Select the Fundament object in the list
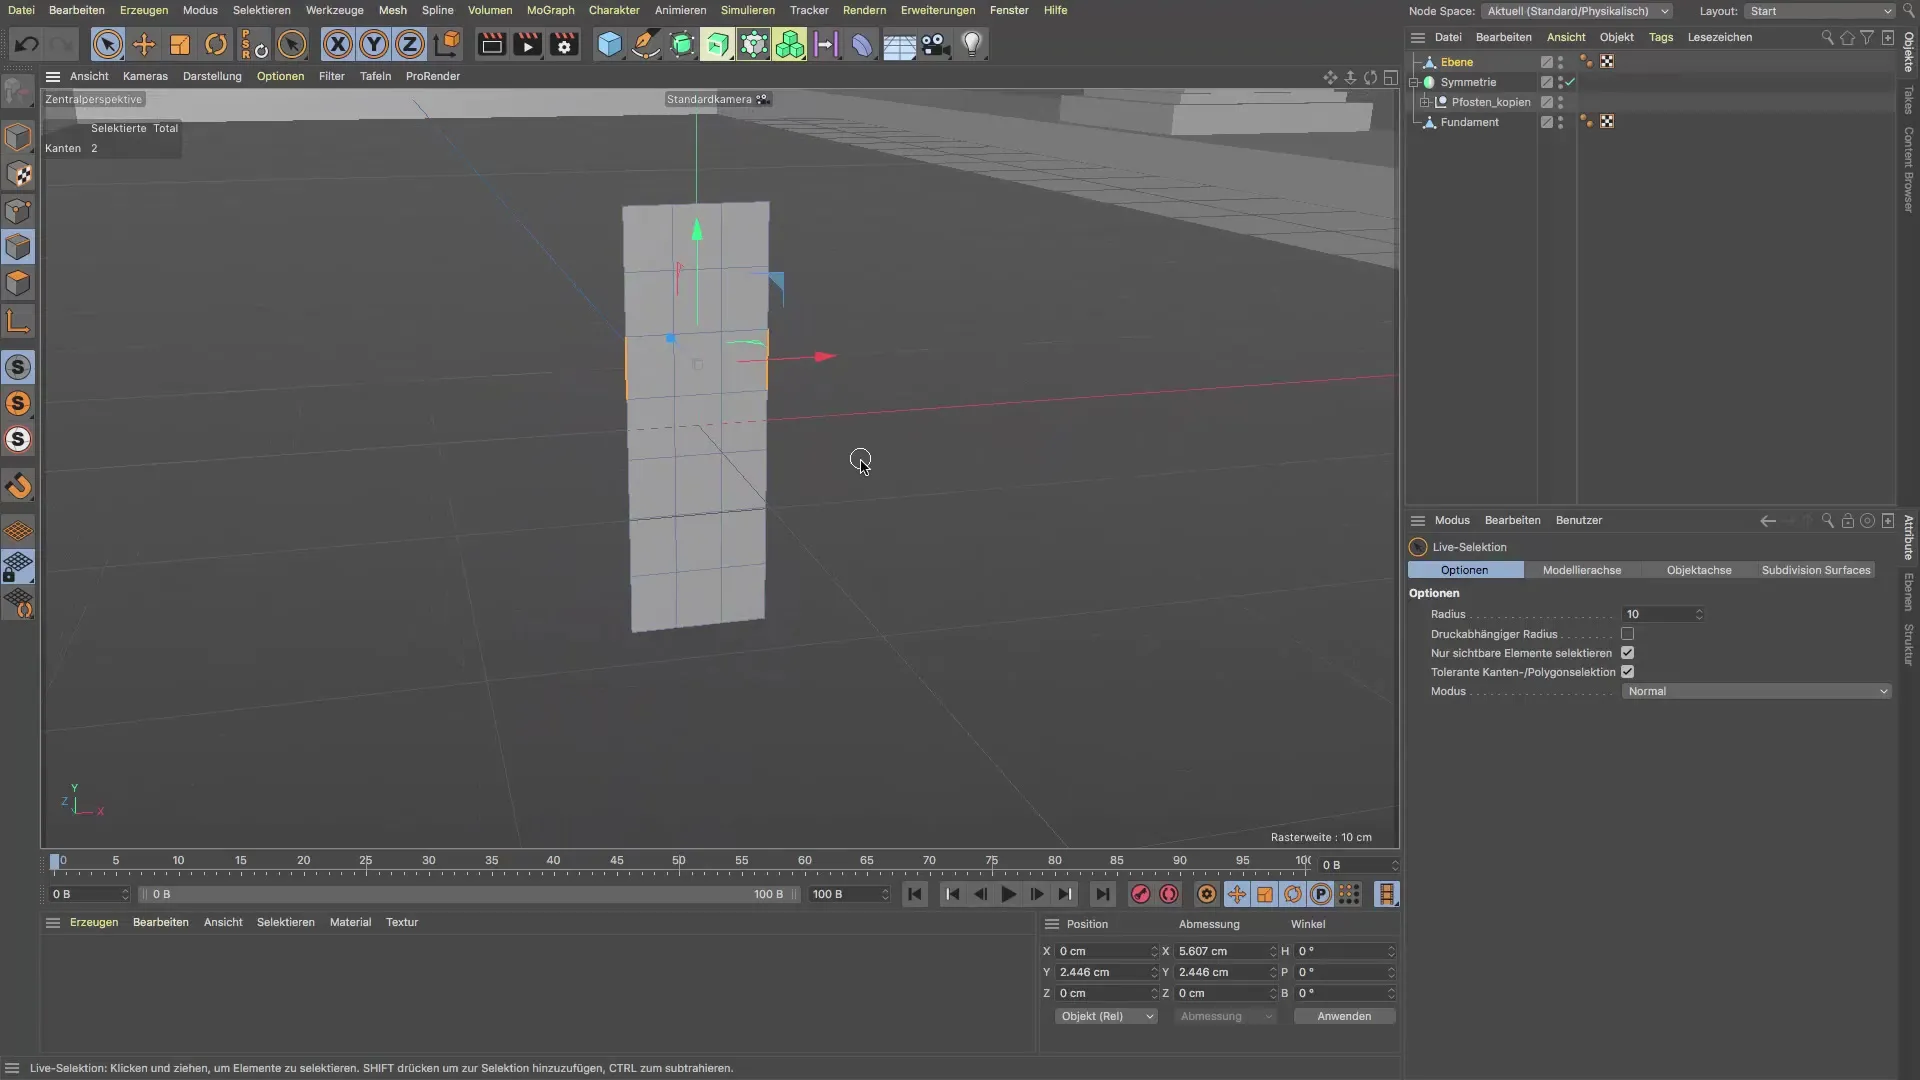The height and width of the screenshot is (1080, 1920). click(1469, 122)
